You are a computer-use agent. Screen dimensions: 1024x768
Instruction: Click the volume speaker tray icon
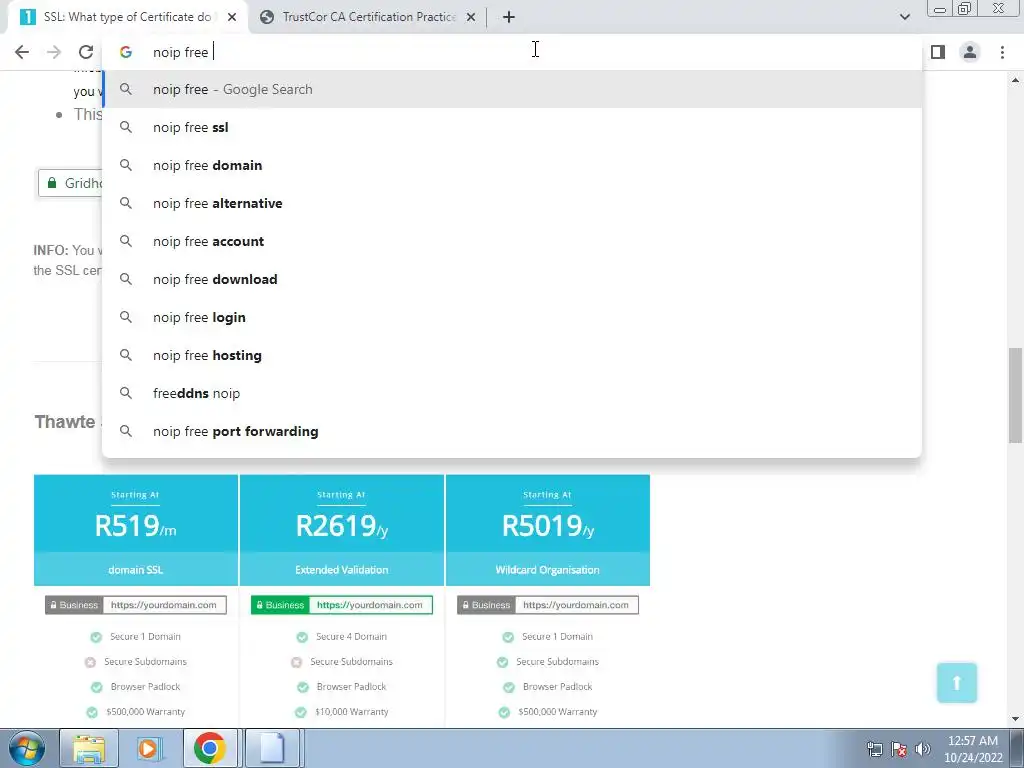(x=923, y=749)
